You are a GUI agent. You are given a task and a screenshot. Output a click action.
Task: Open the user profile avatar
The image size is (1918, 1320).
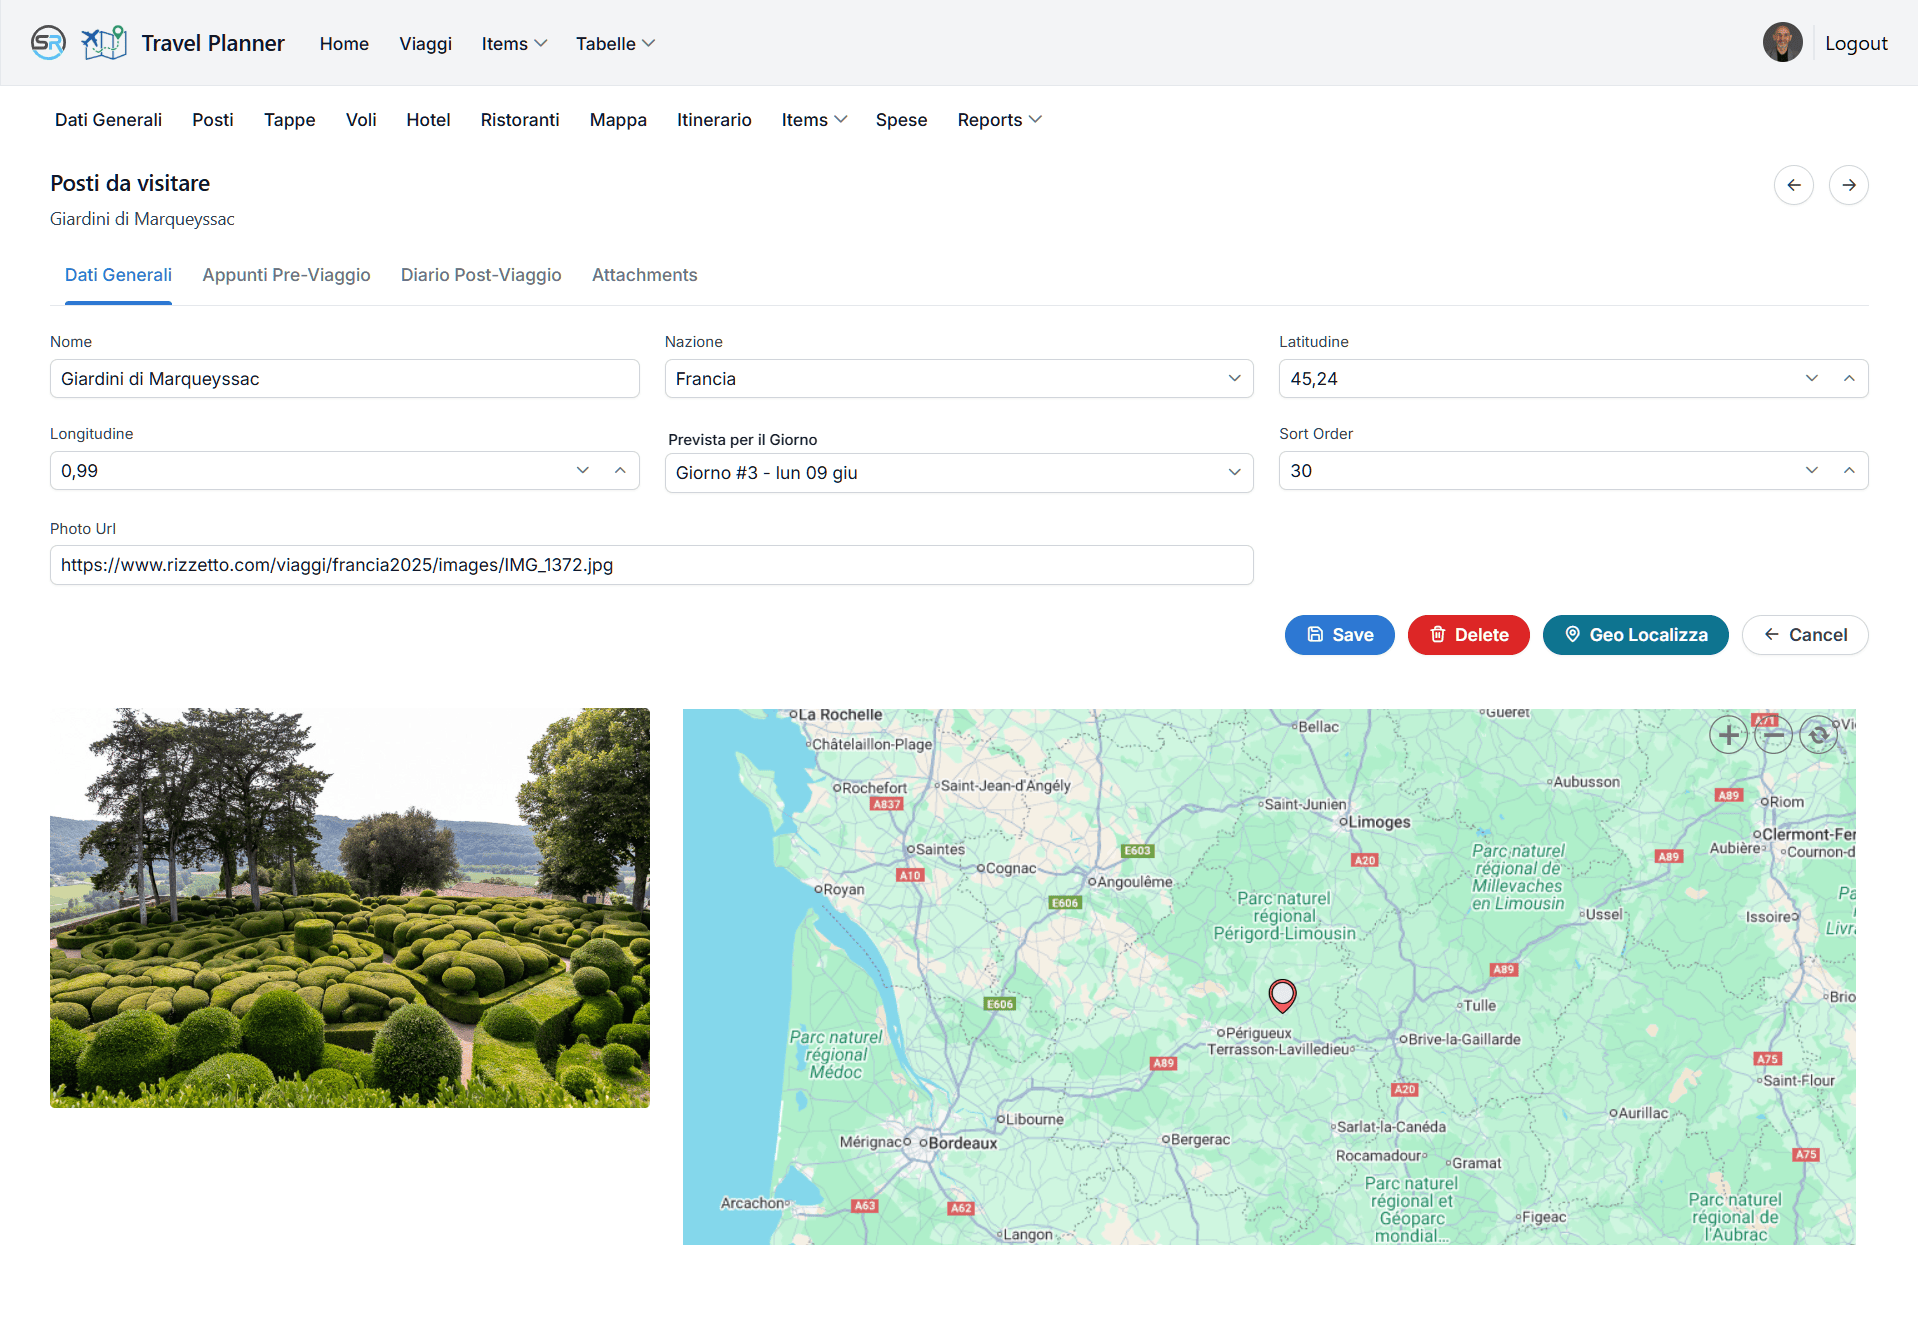(x=1782, y=43)
